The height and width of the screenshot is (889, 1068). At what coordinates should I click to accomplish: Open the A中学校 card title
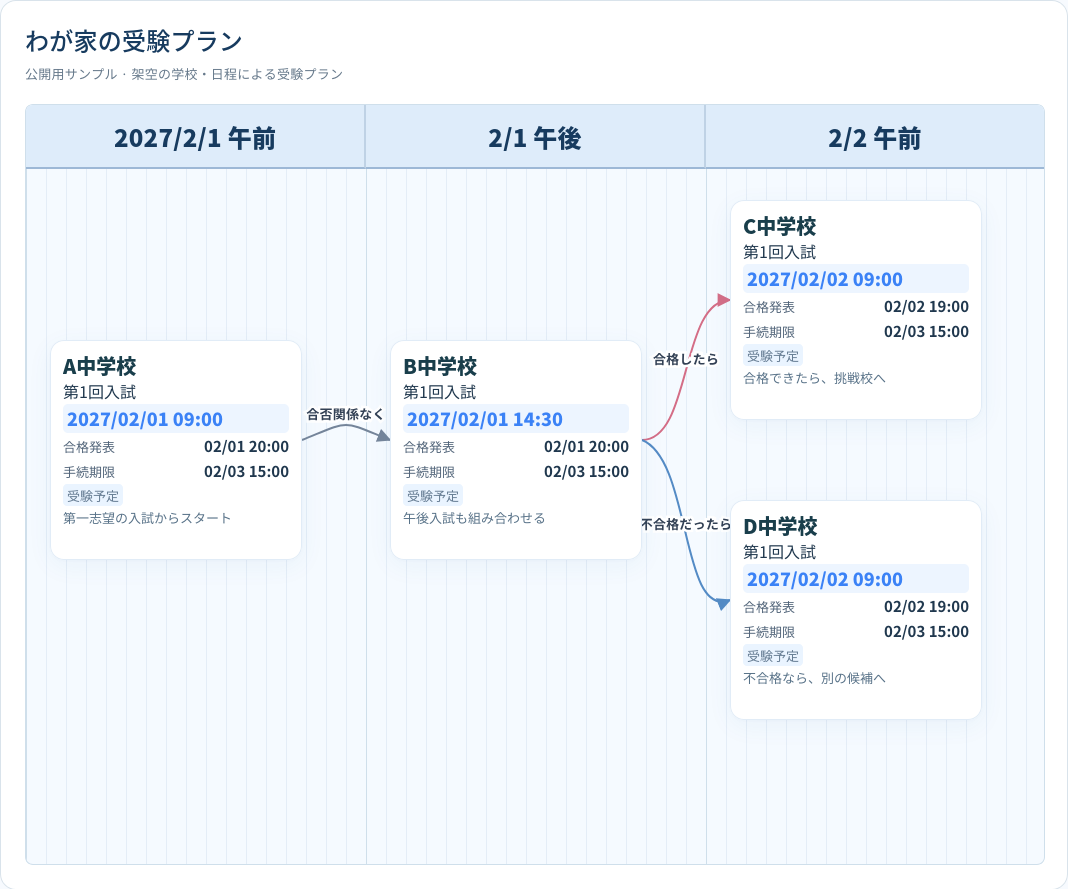pyautogui.click(x=99, y=366)
